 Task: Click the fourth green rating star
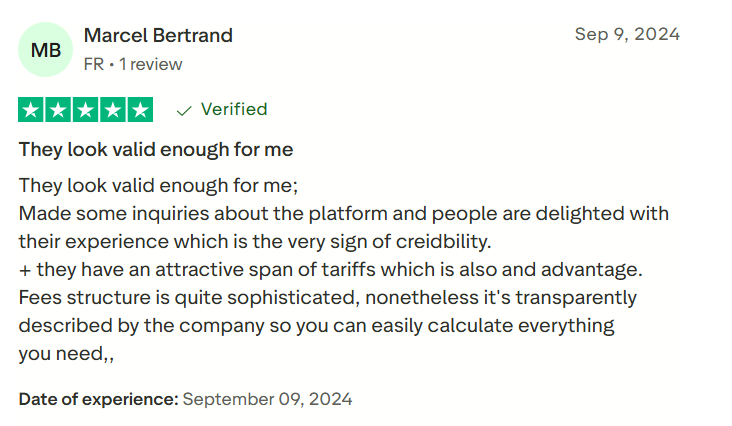pos(113,109)
